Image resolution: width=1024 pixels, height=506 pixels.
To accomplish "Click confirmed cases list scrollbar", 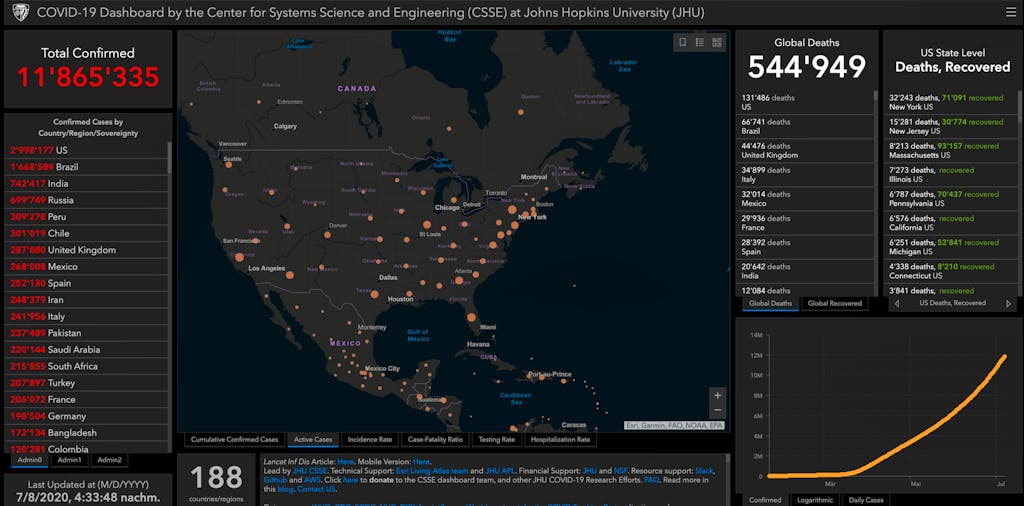I will click(170, 157).
